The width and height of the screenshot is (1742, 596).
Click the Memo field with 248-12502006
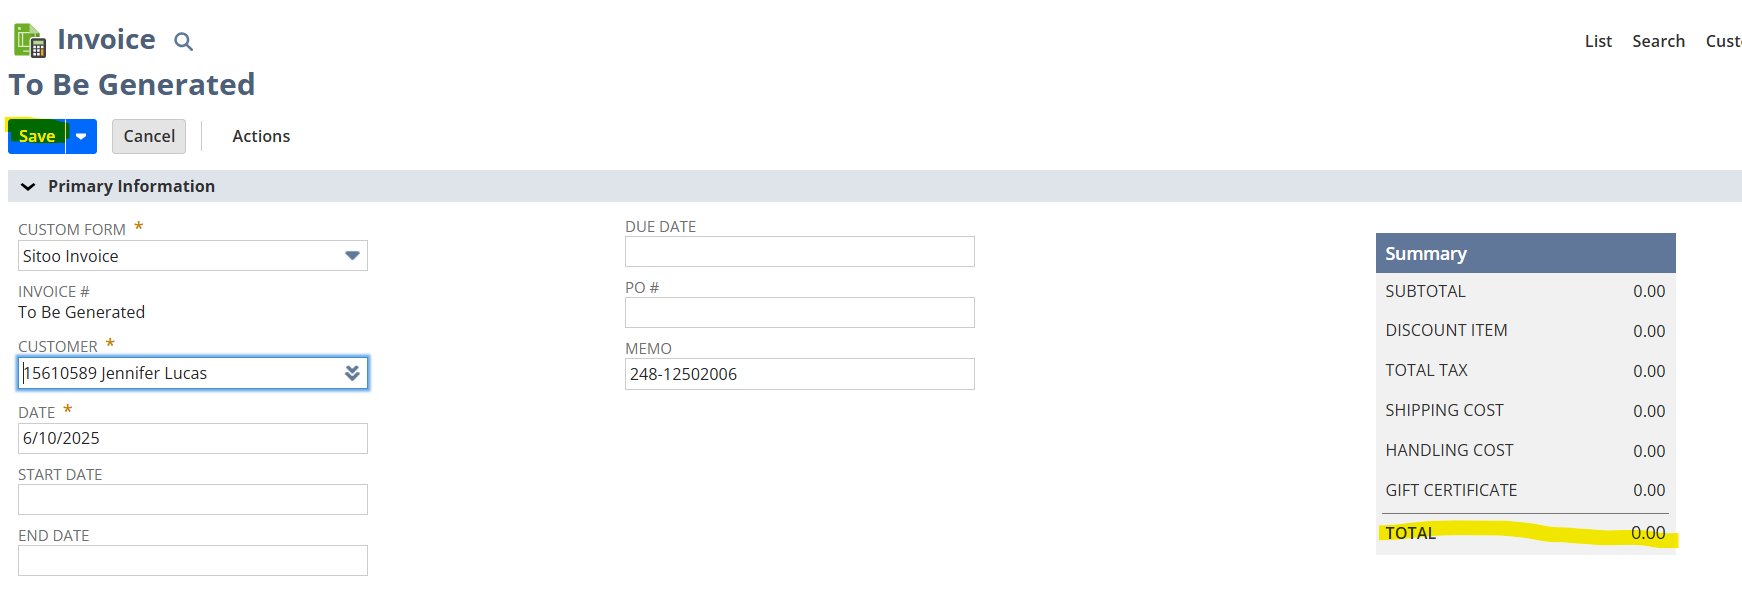[800, 374]
